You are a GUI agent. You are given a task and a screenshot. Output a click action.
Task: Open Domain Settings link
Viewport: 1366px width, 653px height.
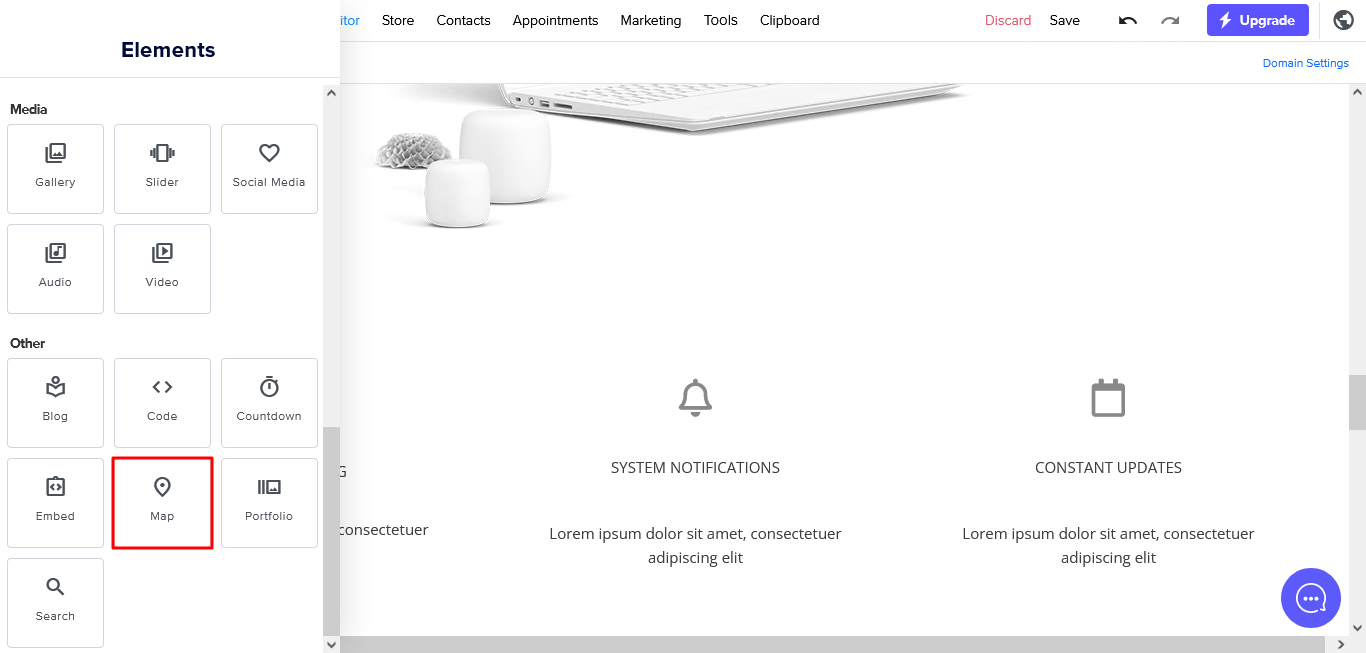[x=1306, y=63]
